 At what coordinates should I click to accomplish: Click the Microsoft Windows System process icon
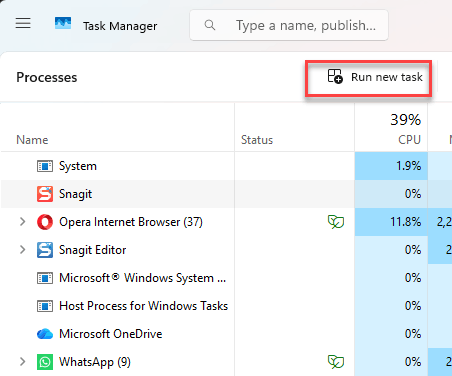point(45,278)
